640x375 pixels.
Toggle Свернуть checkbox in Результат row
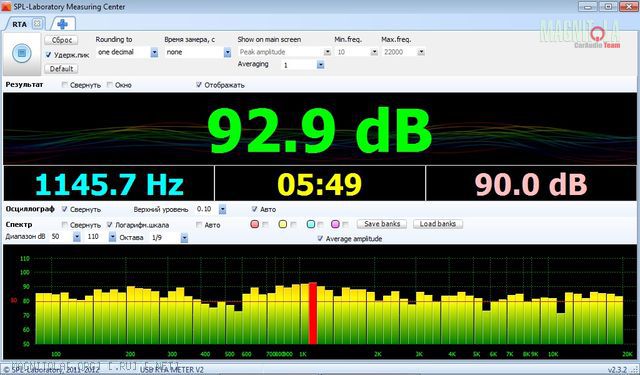point(64,85)
